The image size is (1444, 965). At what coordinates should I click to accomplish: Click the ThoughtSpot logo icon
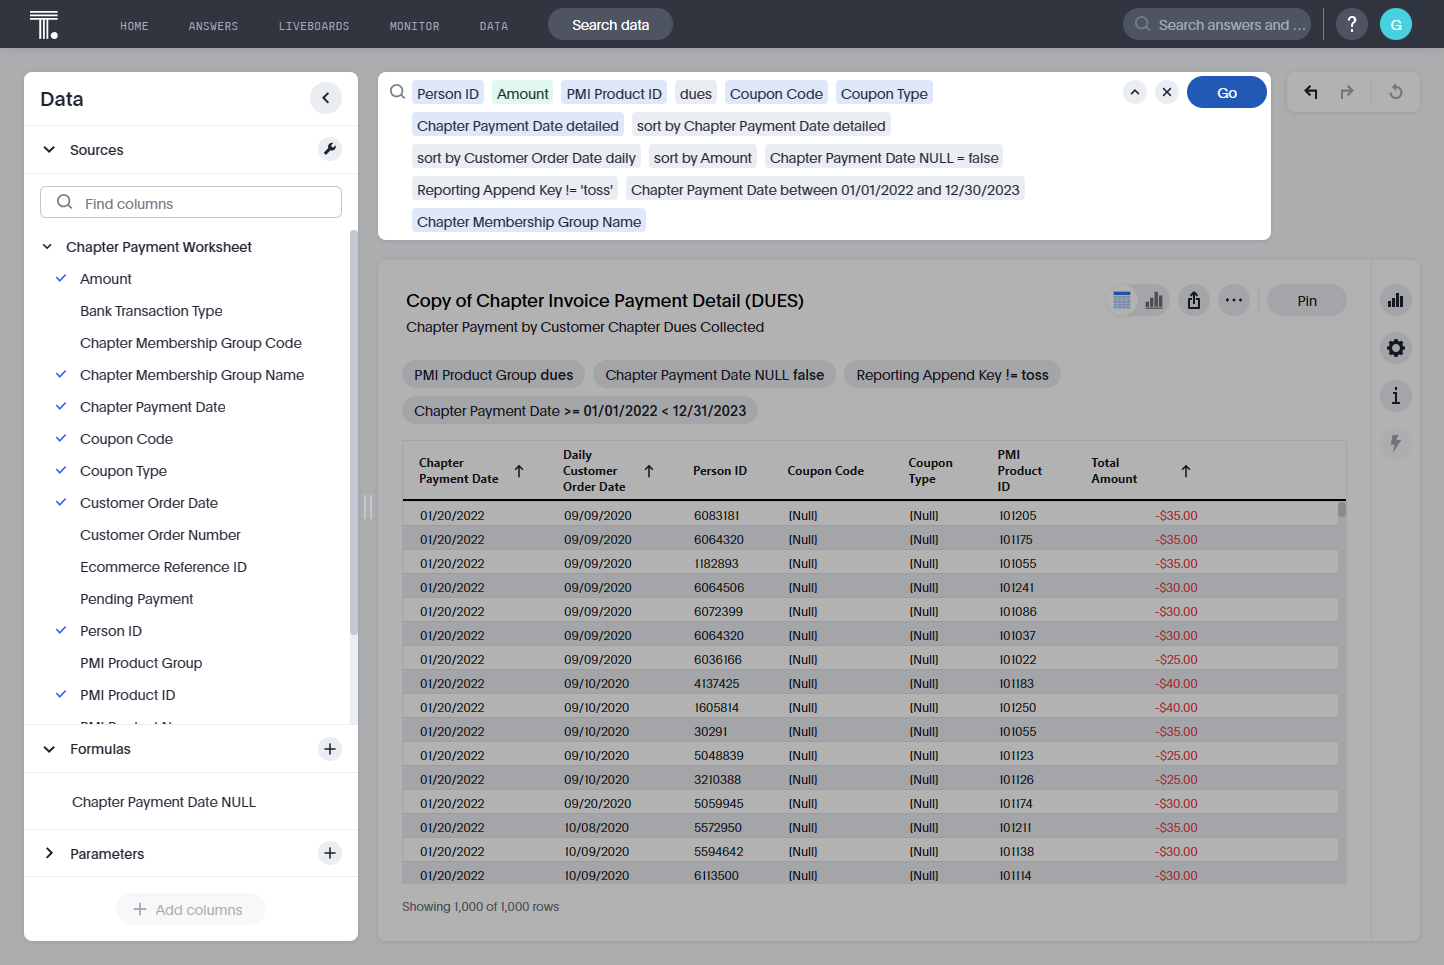pos(44,24)
